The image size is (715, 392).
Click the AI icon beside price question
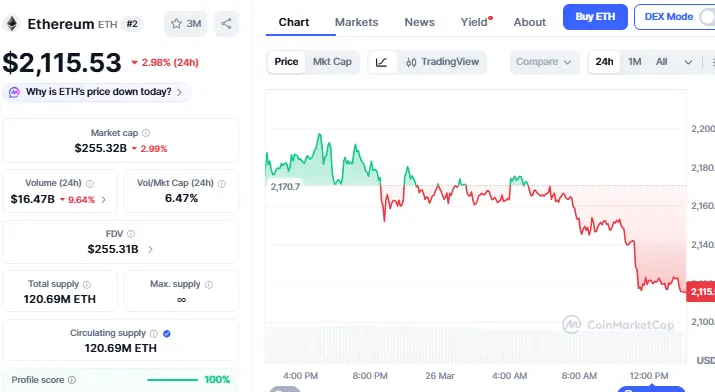point(14,93)
